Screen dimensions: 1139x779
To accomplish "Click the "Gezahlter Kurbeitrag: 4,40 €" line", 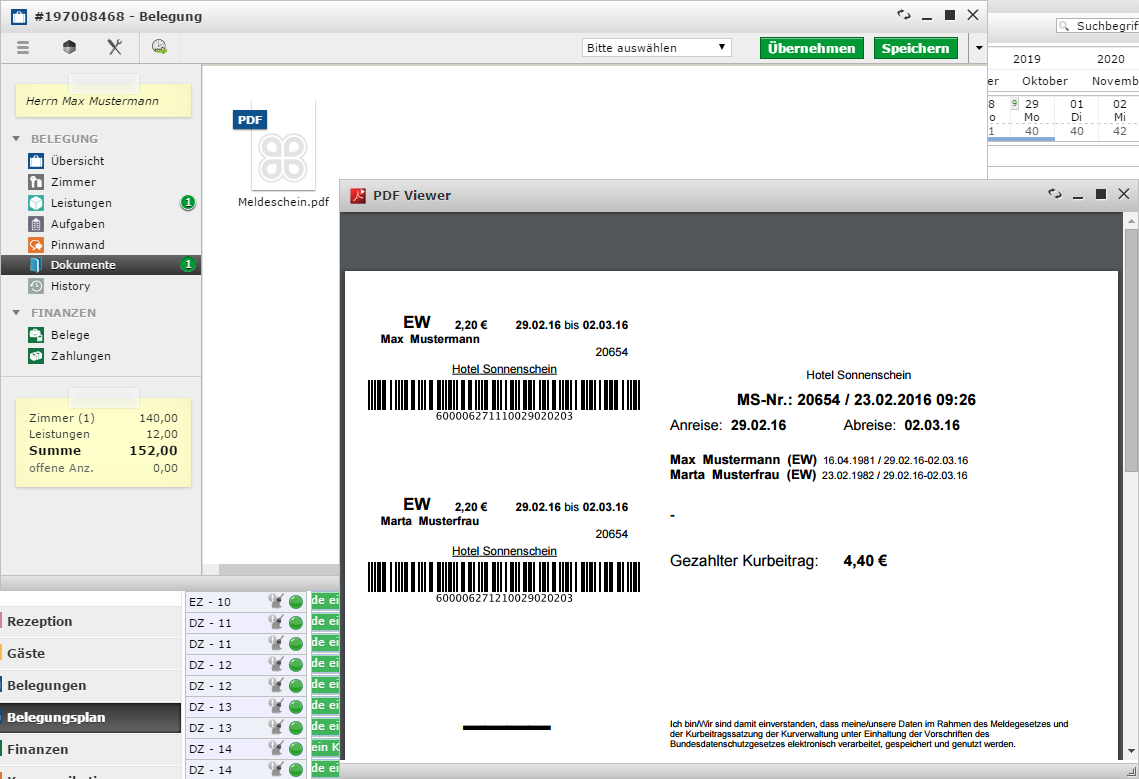I will [x=778, y=561].
